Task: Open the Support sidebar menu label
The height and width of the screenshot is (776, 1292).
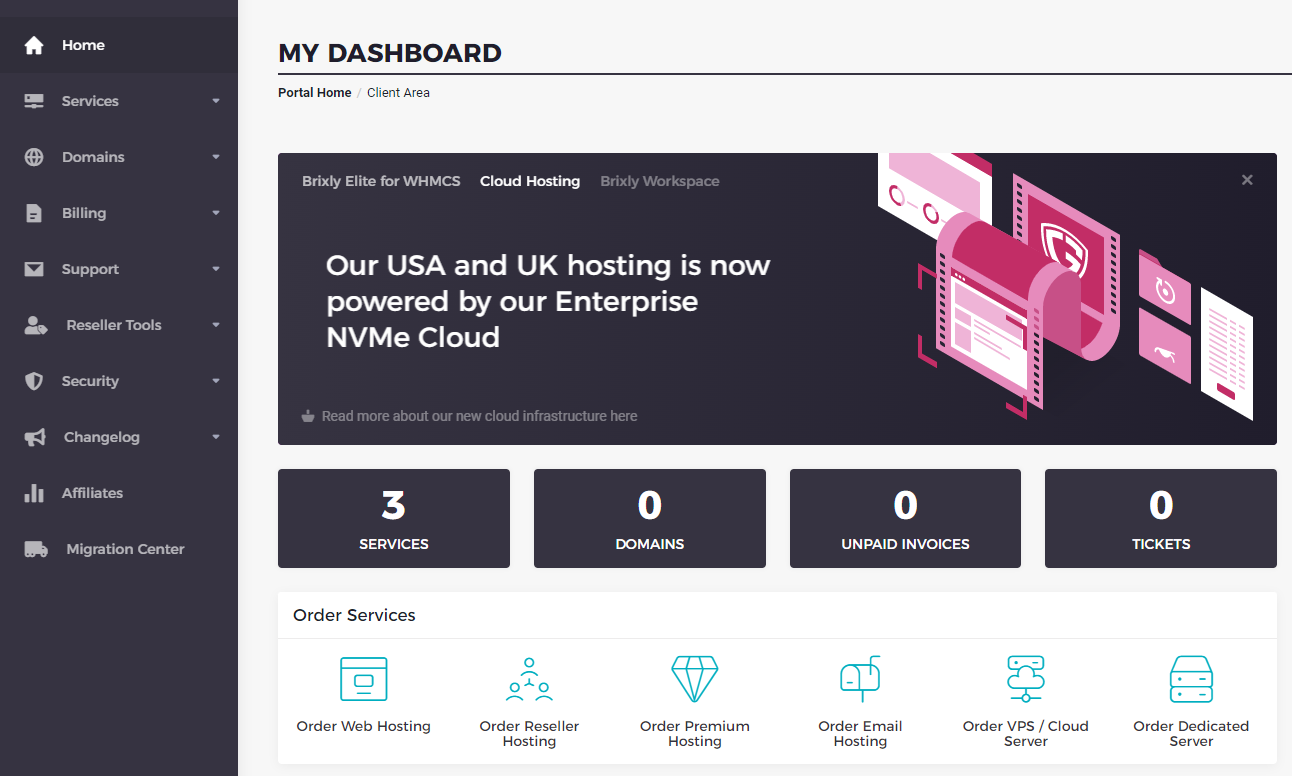Action: 90,269
